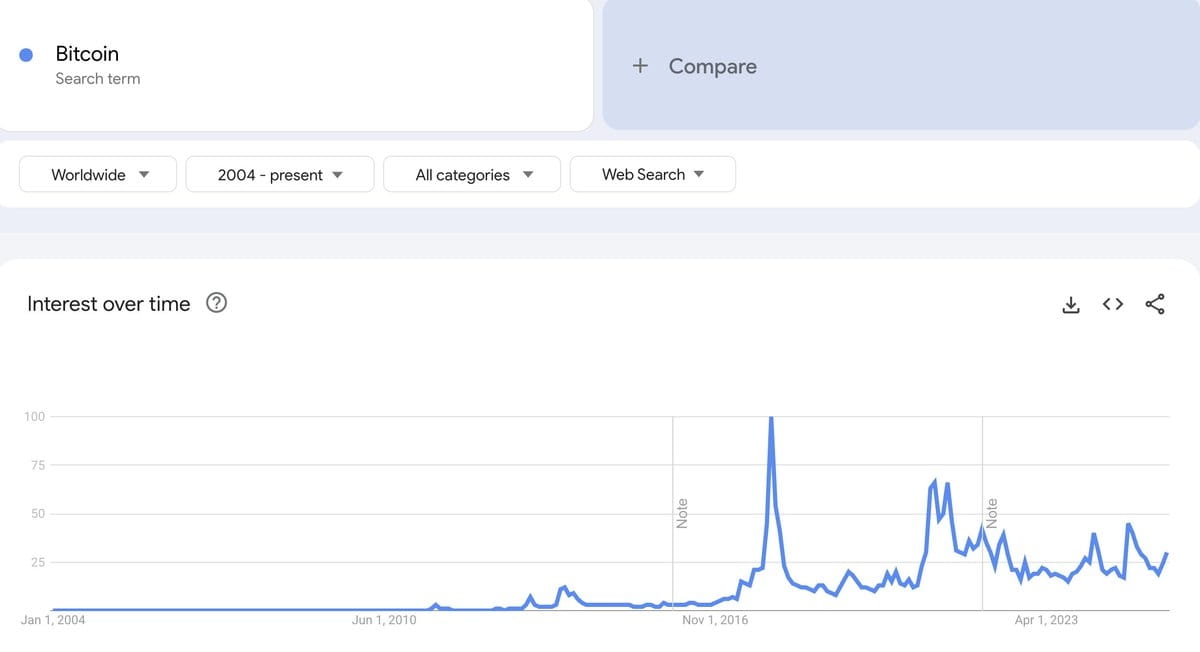The width and height of the screenshot is (1200, 652).
Task: Click the Note marker near 2022
Action: click(992, 513)
